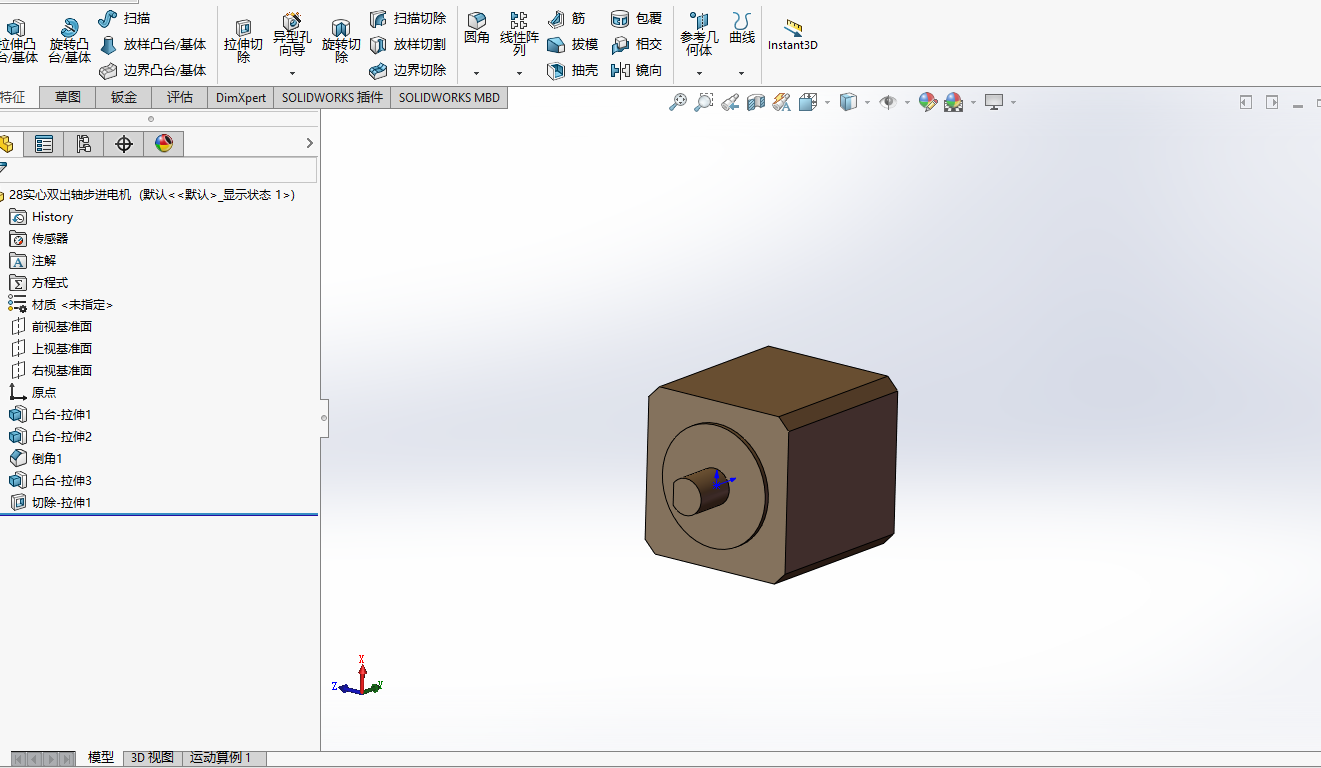Expand the dropdown arrow under Curves (曲线)
1321x768 pixels.
(x=741, y=73)
